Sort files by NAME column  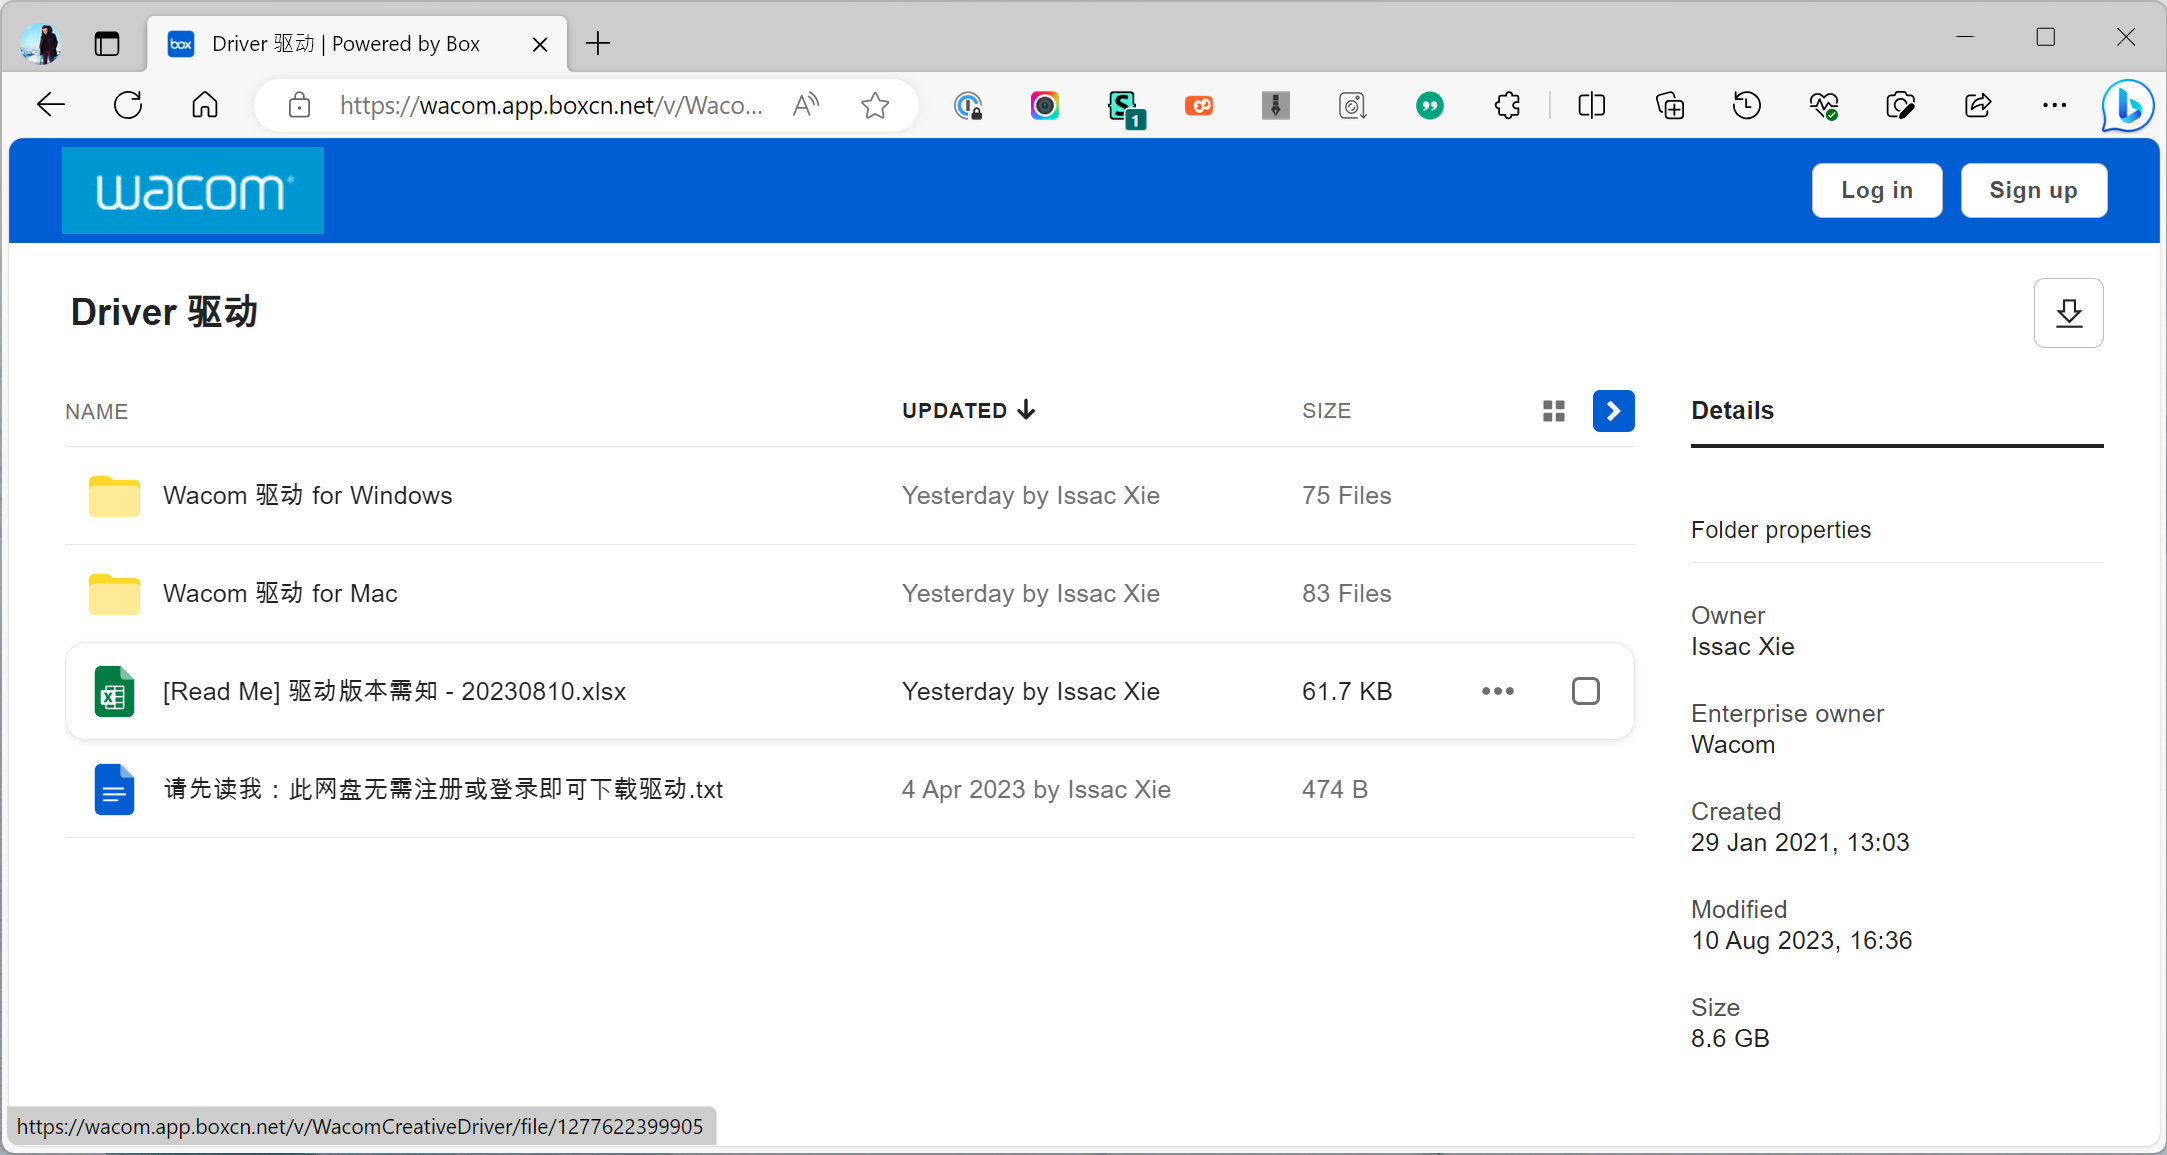(96, 412)
